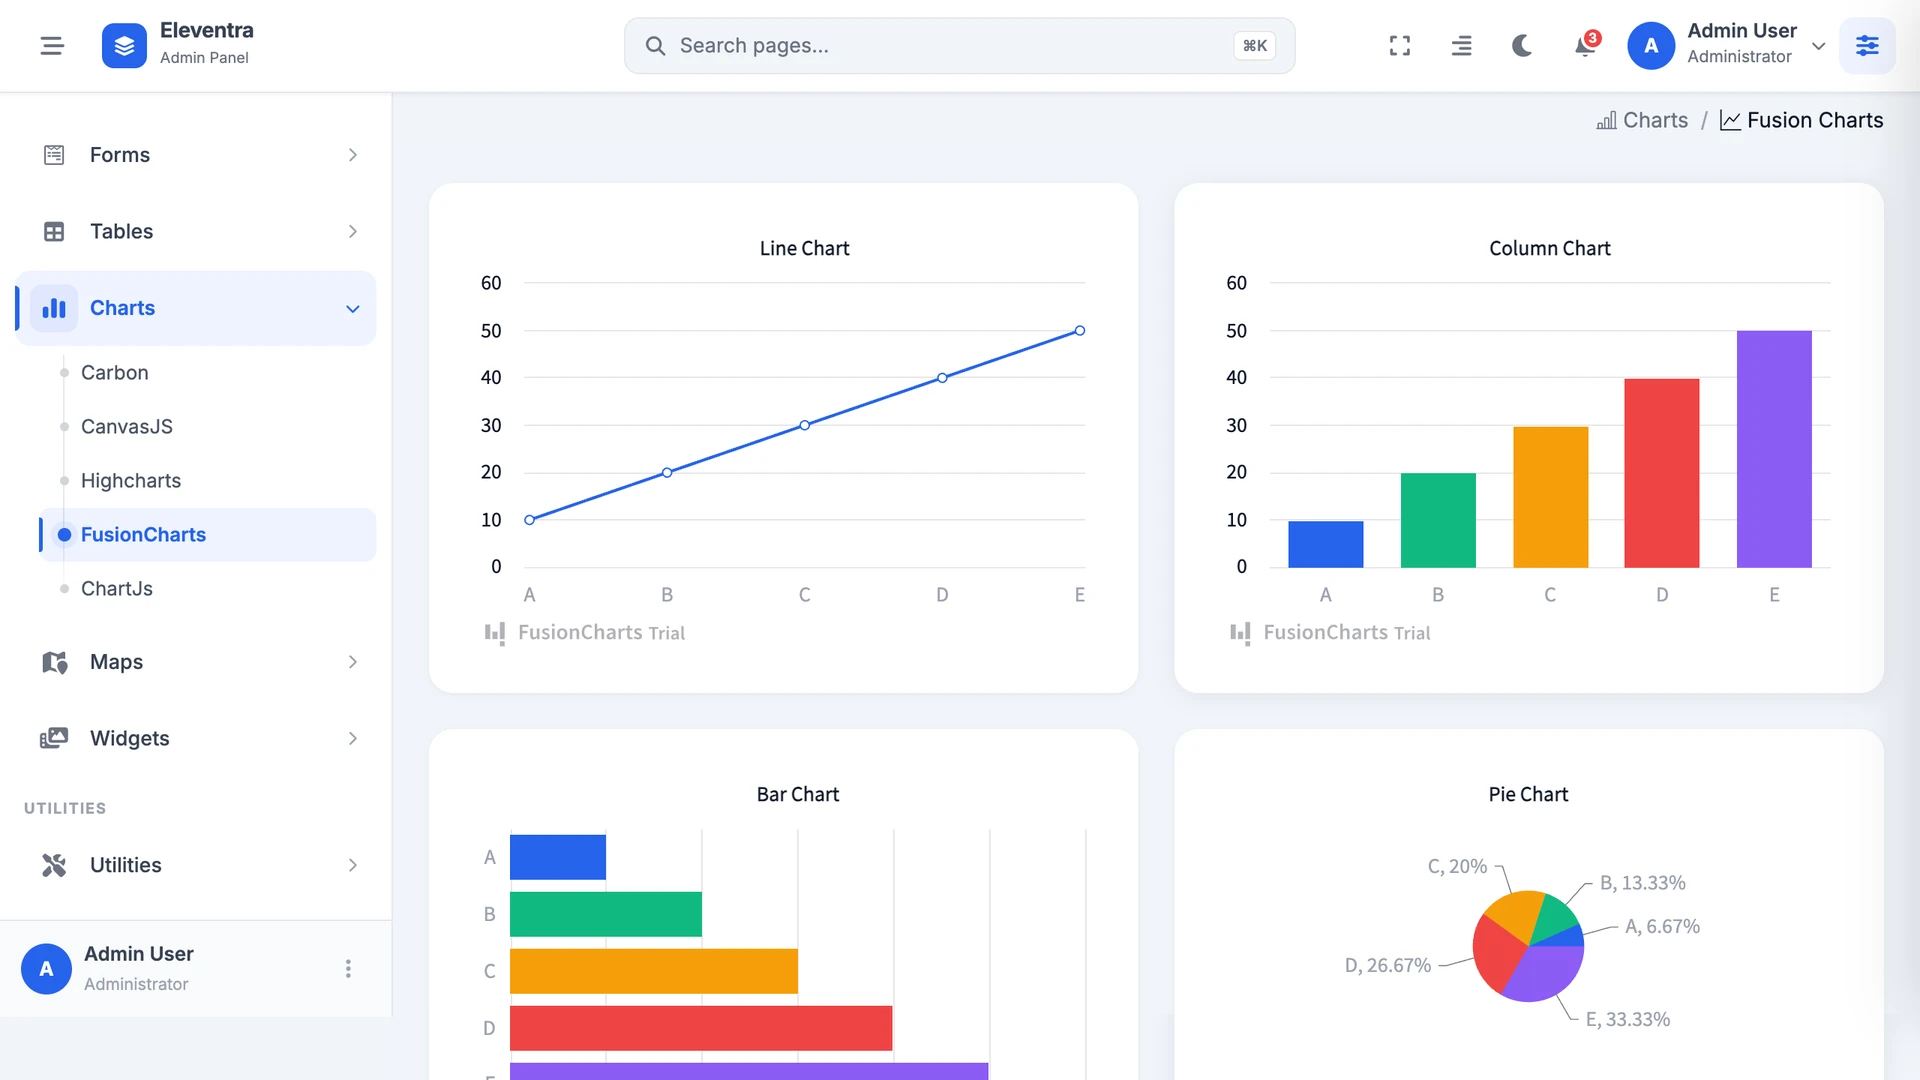Click the green column B bar

point(1438,520)
